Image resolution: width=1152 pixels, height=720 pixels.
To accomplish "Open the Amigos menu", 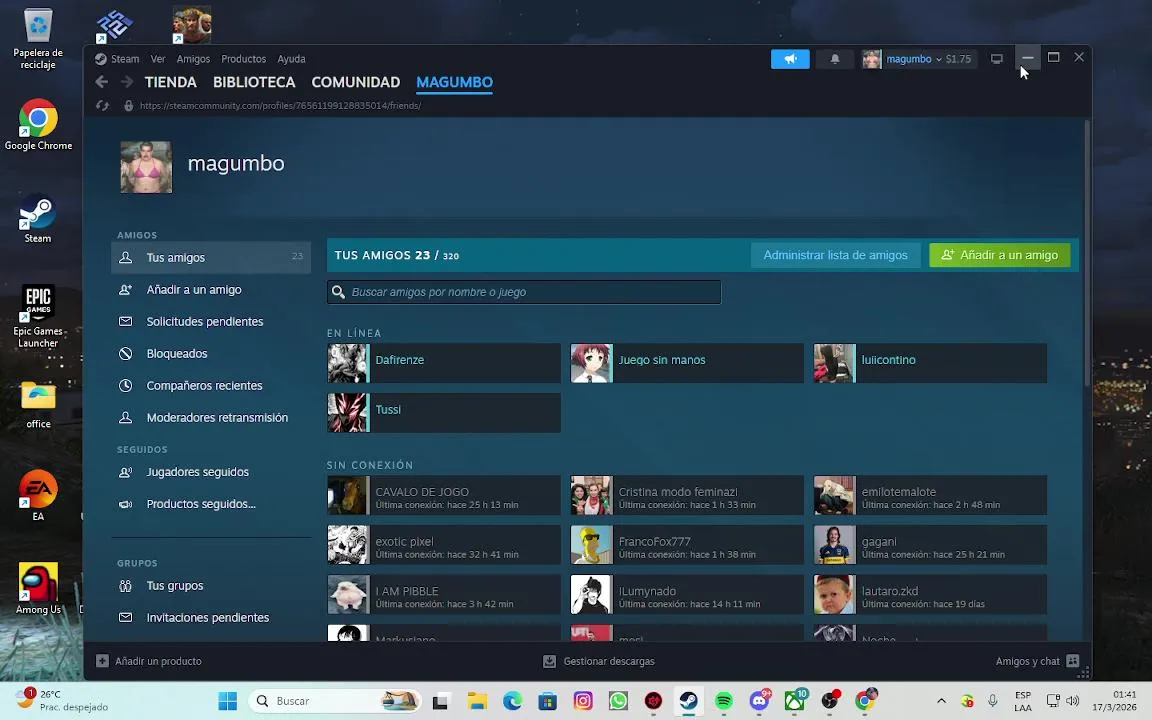I will [193, 59].
